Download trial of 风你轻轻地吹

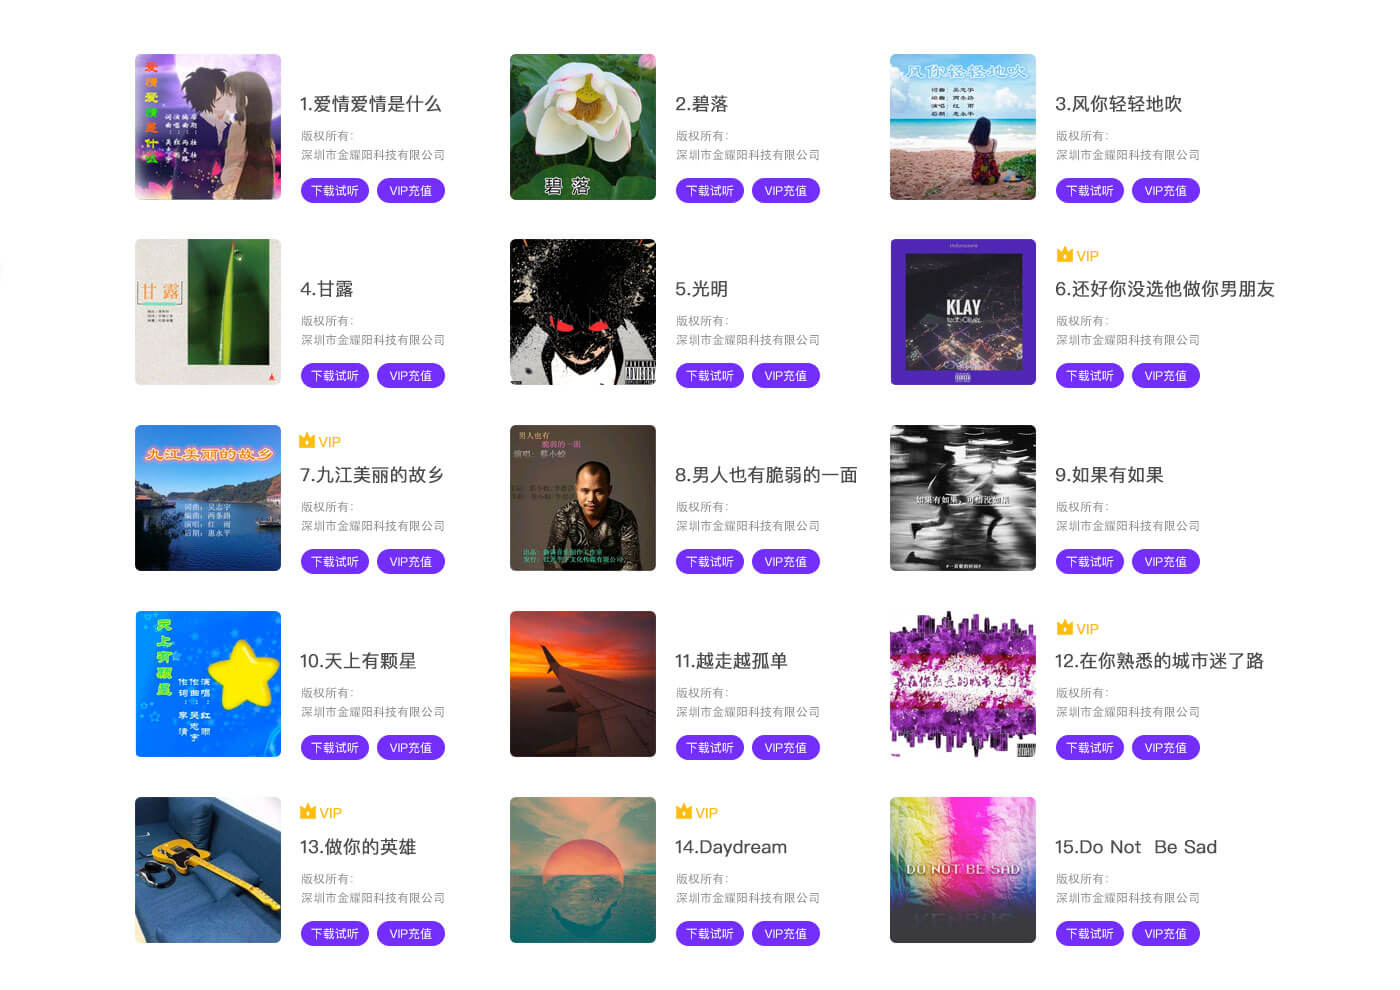[1090, 191]
